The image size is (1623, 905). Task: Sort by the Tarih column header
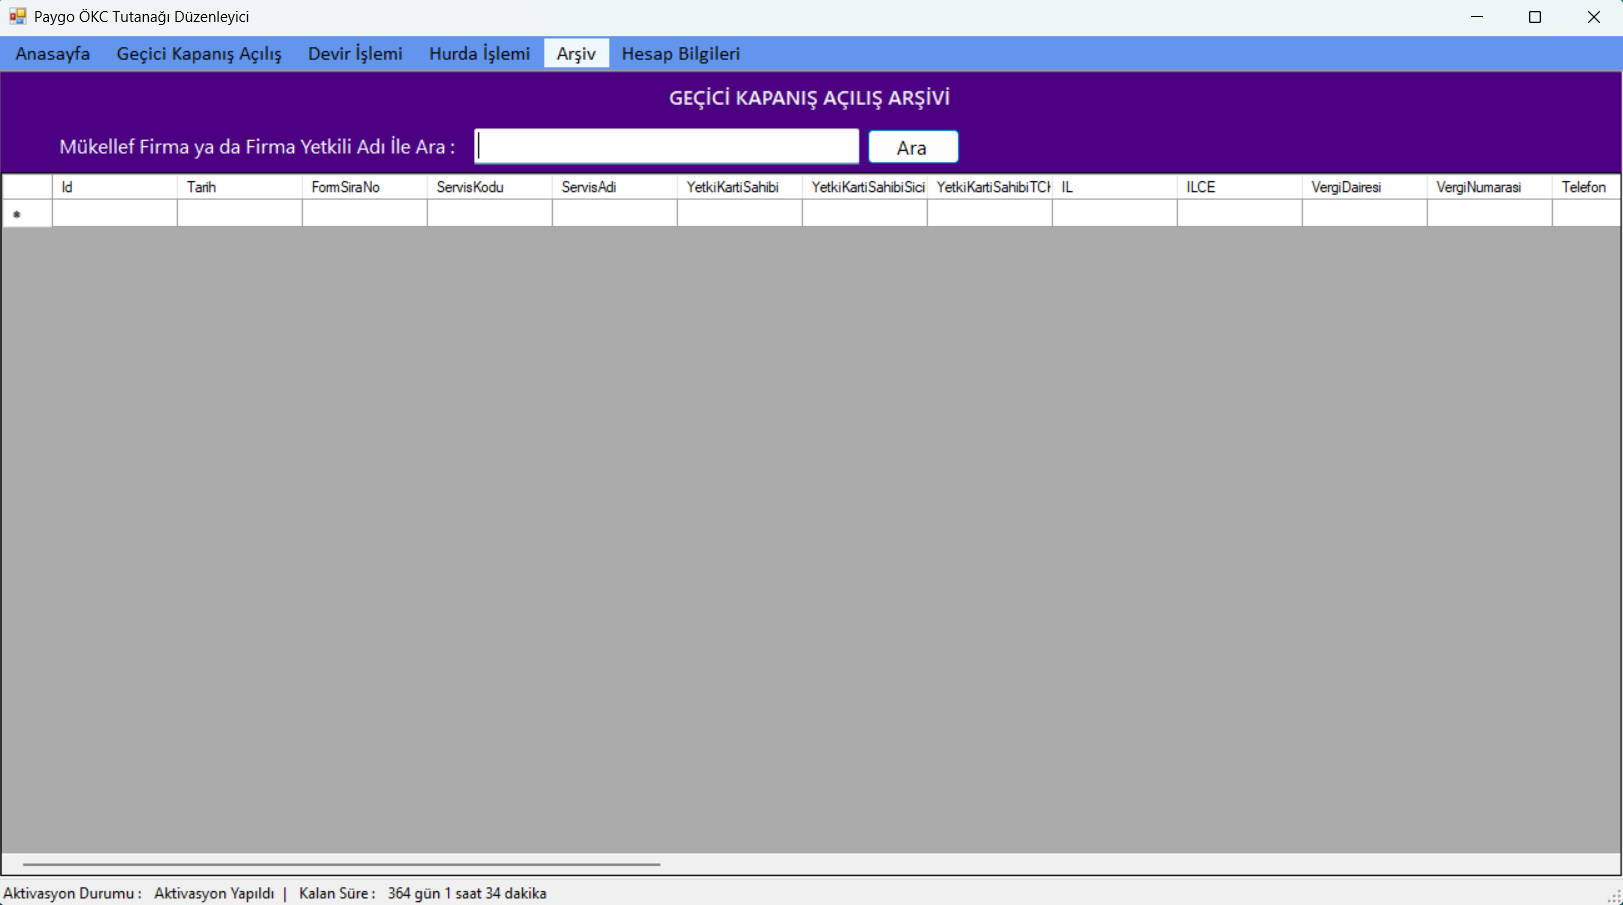[x=240, y=187]
